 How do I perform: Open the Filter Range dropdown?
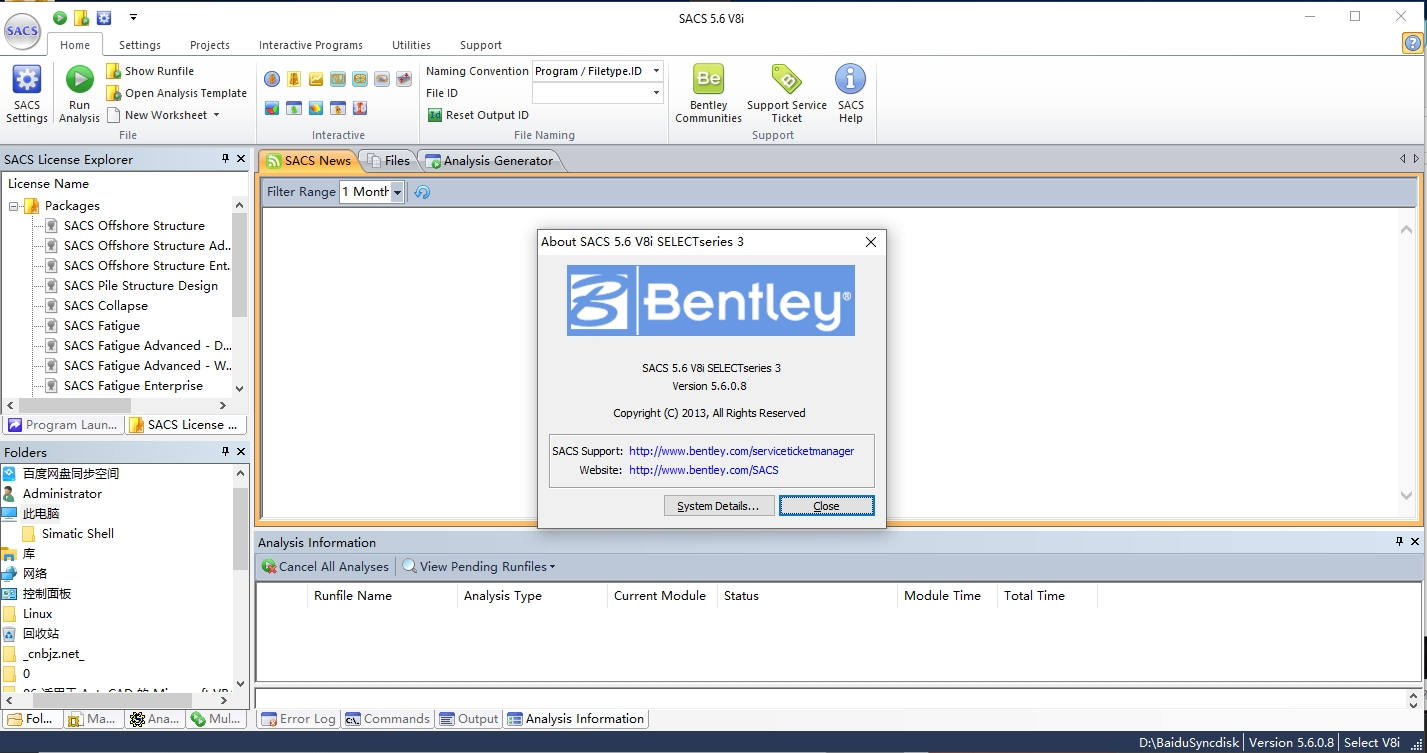(397, 192)
